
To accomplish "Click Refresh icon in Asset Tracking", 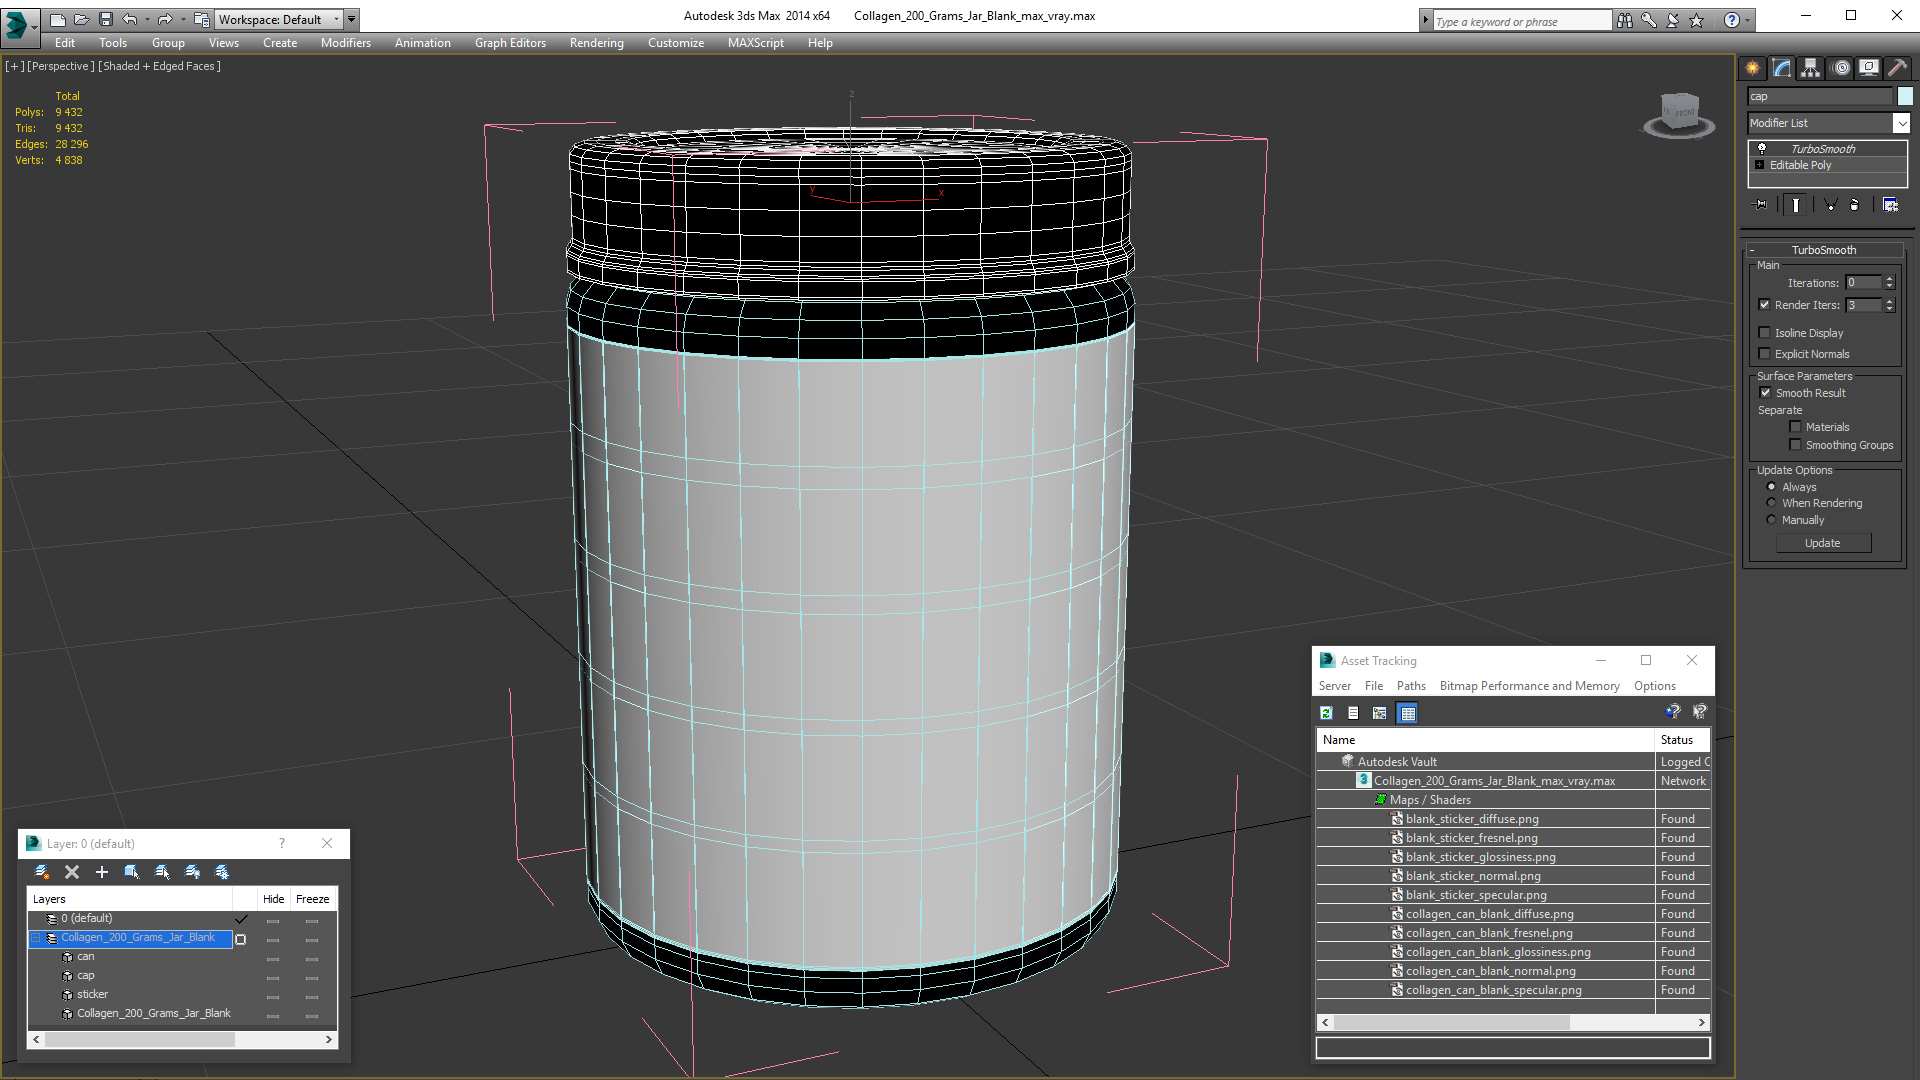I will click(1326, 713).
